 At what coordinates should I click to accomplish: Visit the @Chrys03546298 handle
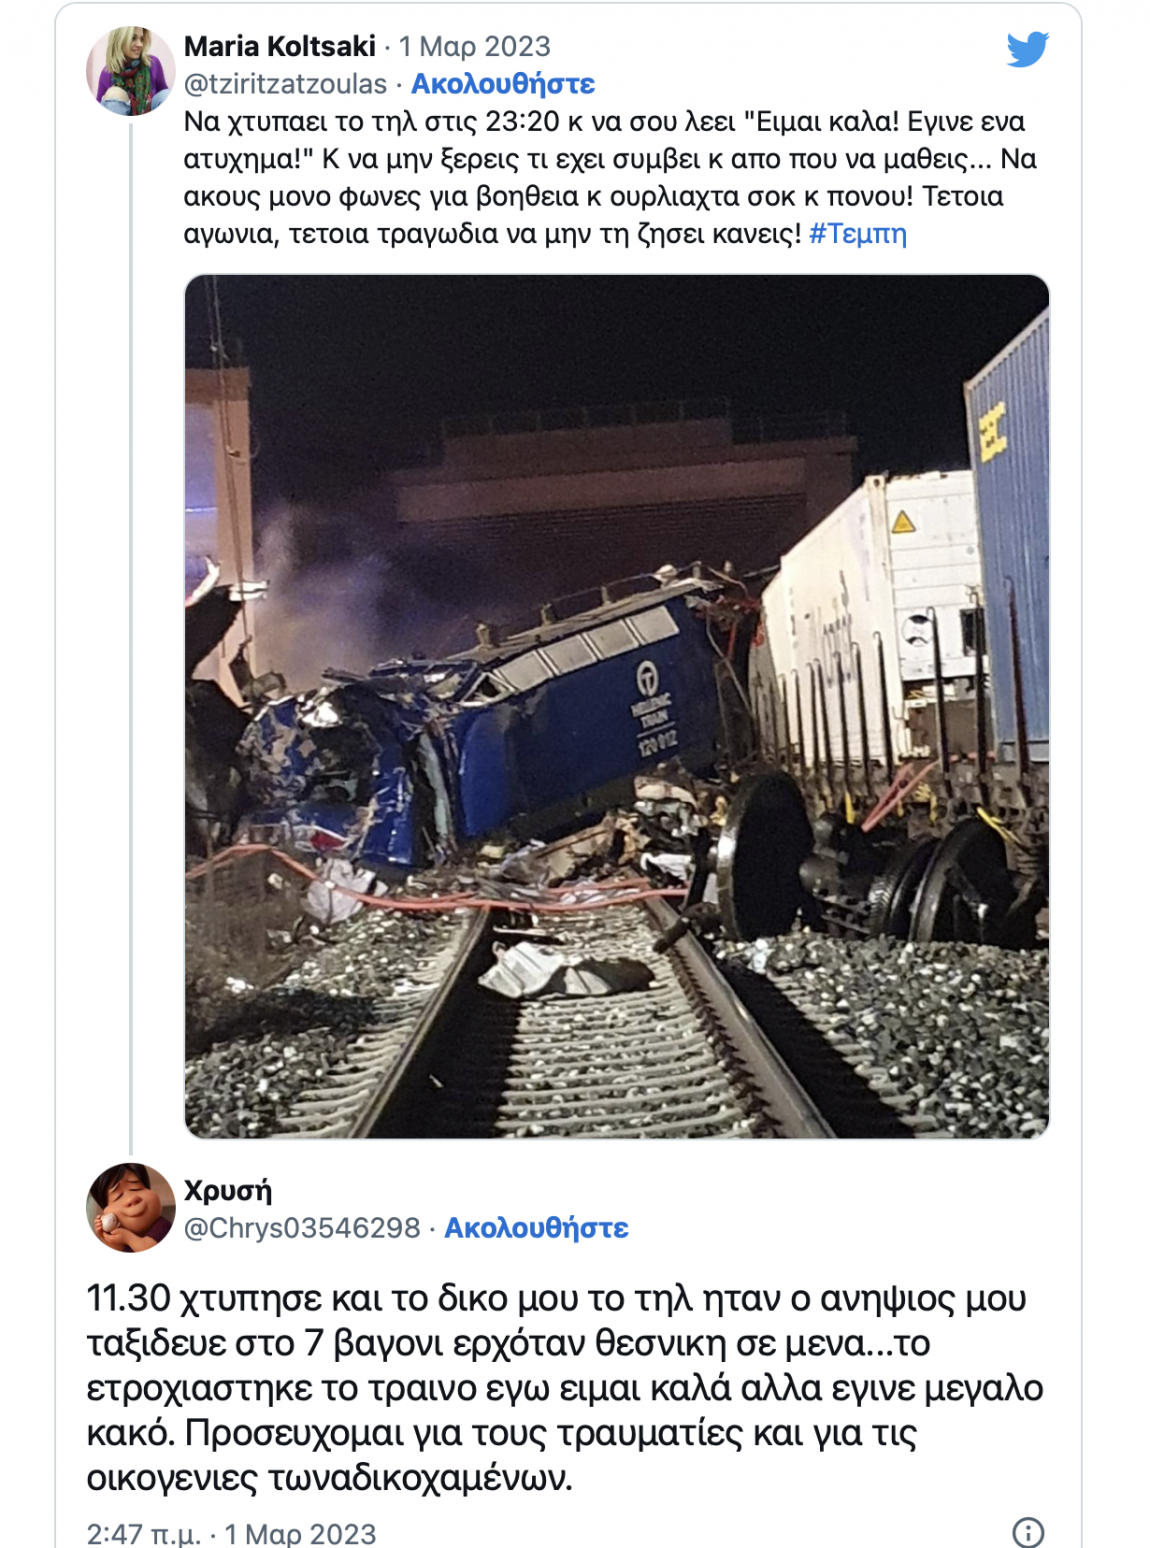[302, 1228]
